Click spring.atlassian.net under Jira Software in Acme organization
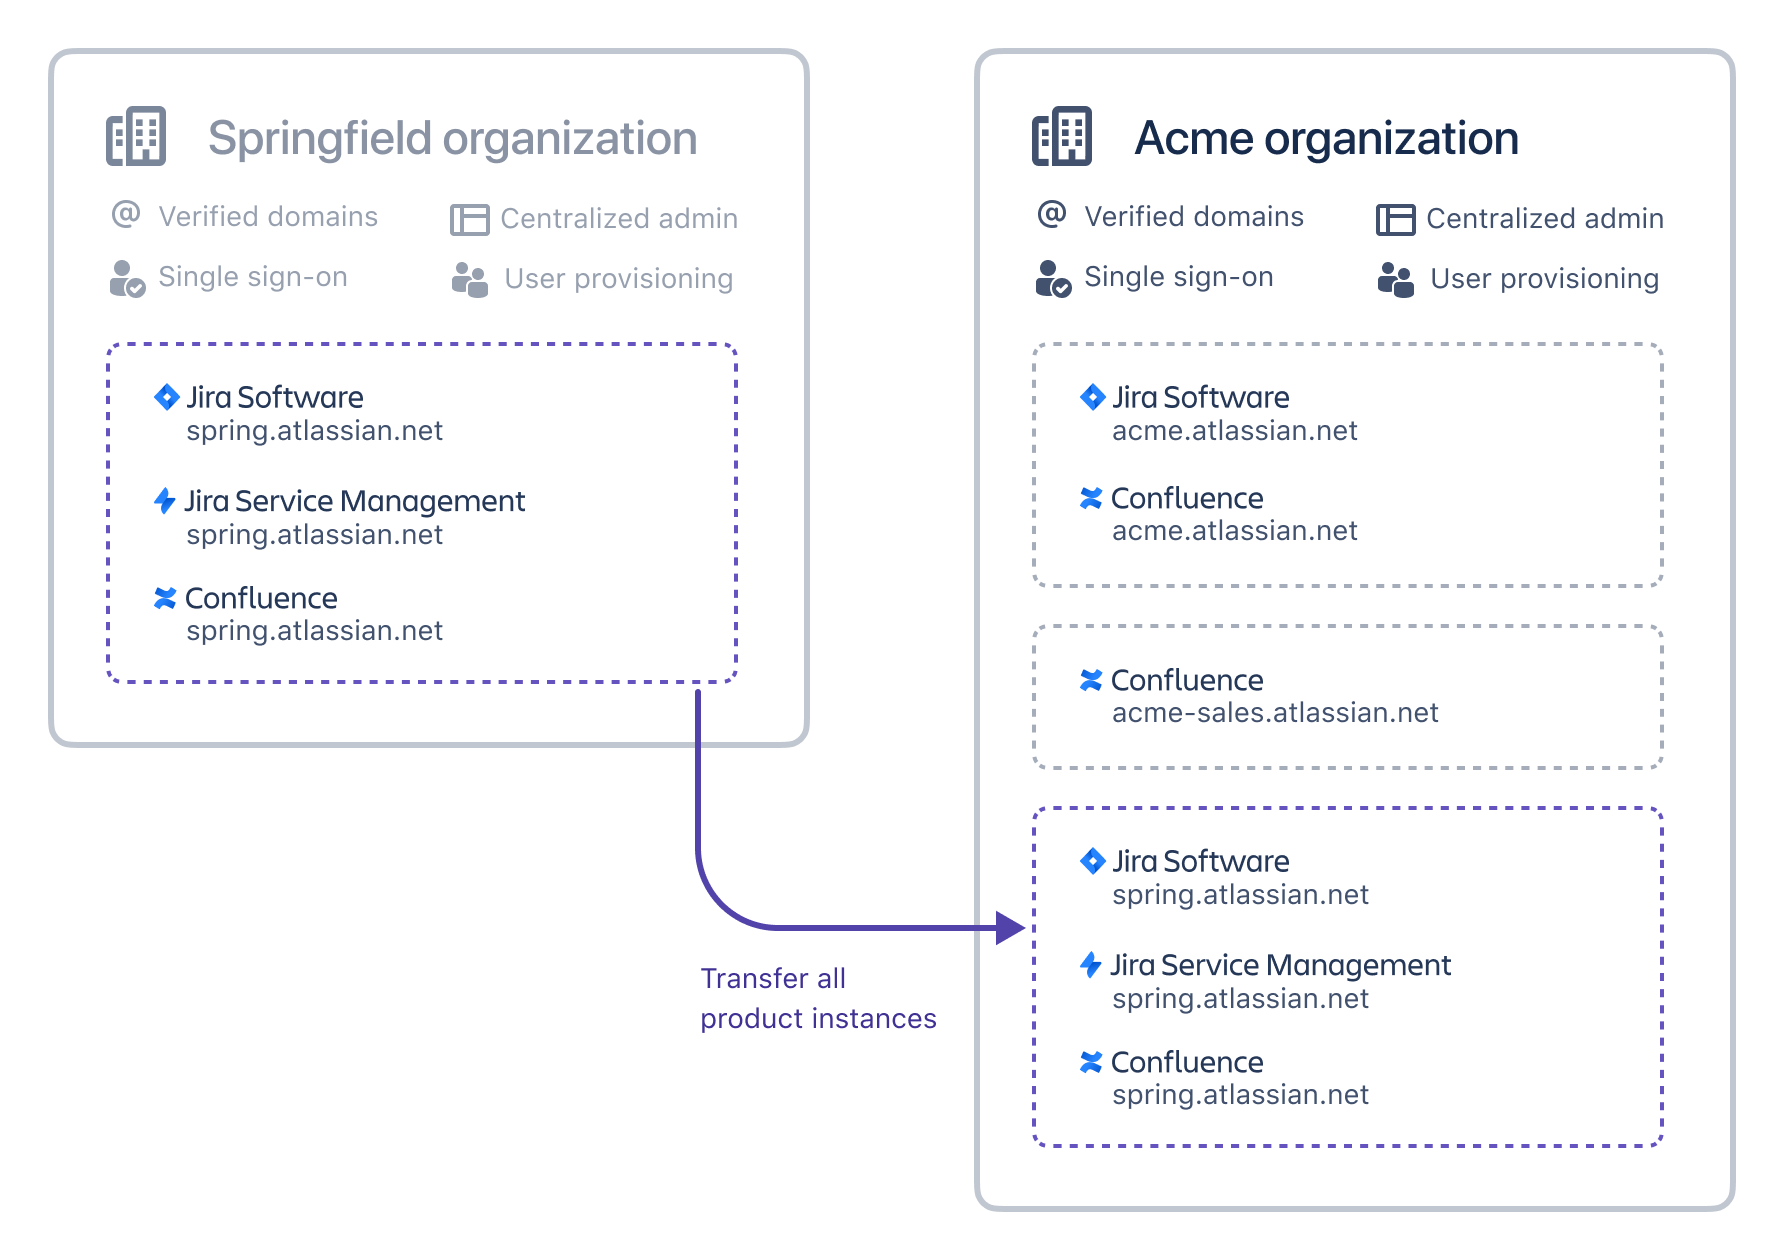 (x=1240, y=895)
